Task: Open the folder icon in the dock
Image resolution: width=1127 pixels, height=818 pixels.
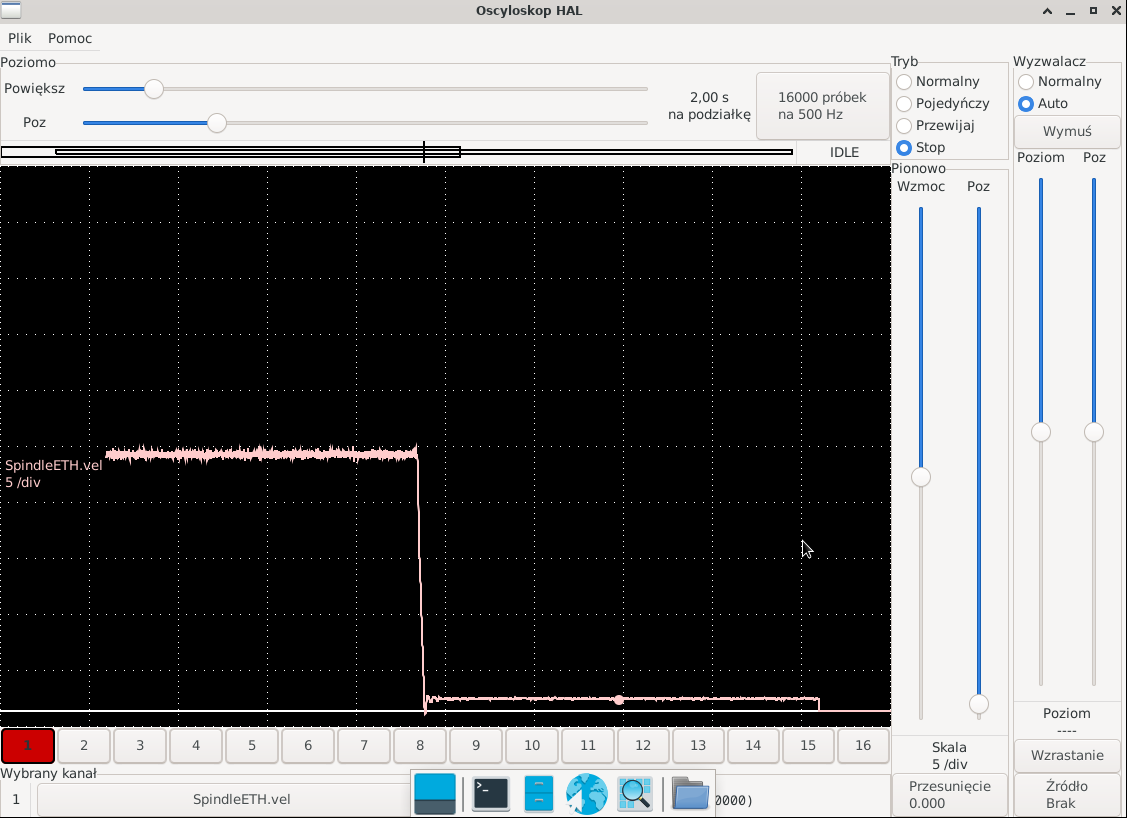Action: [691, 794]
